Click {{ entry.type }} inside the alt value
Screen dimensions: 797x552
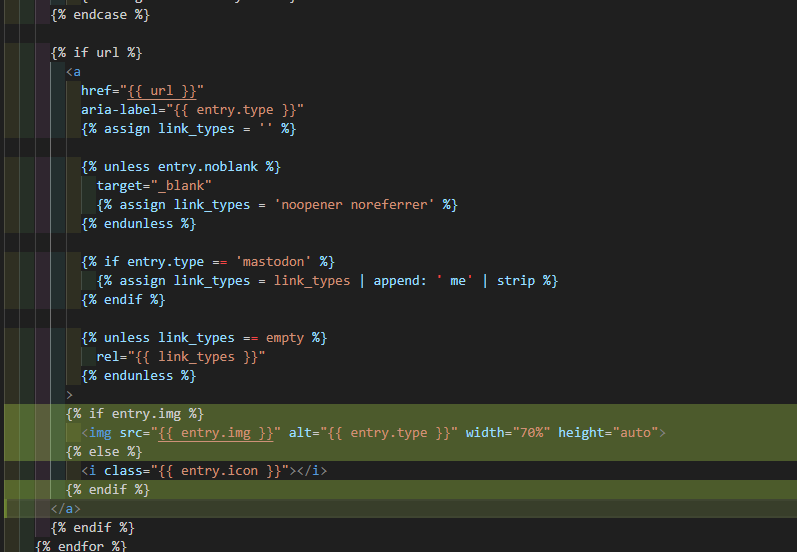point(389,433)
